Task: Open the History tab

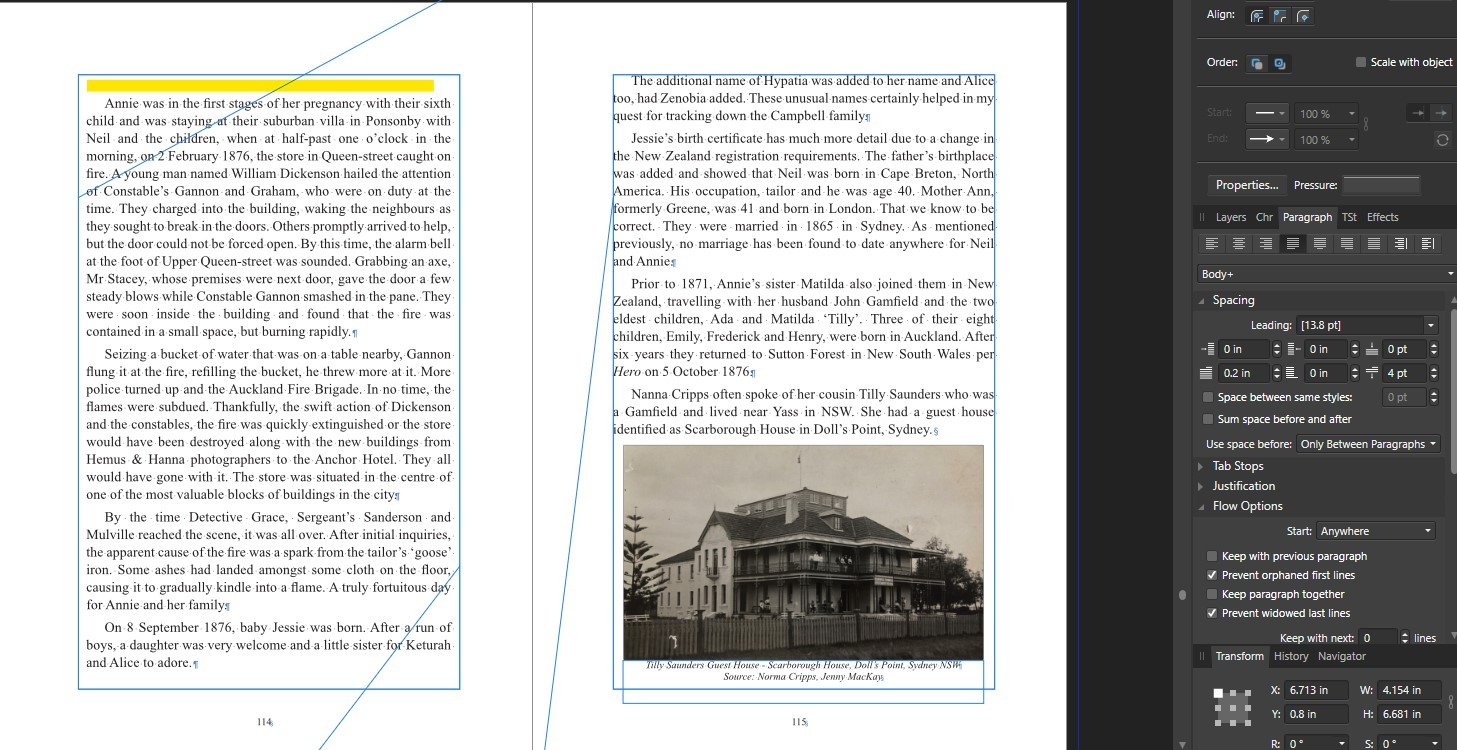Action: (1291, 656)
